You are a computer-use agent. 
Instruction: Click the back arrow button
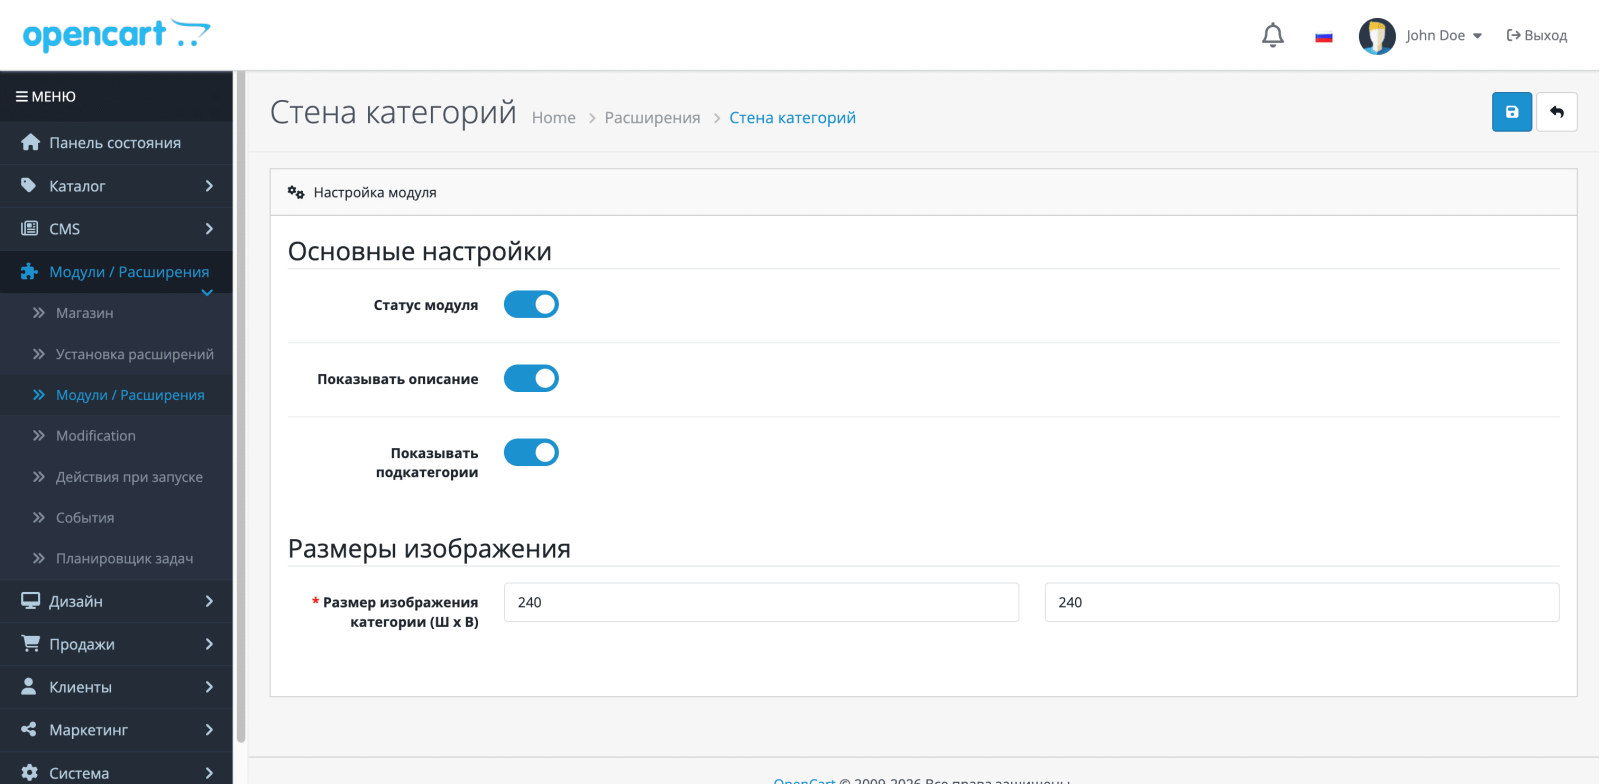click(x=1557, y=112)
